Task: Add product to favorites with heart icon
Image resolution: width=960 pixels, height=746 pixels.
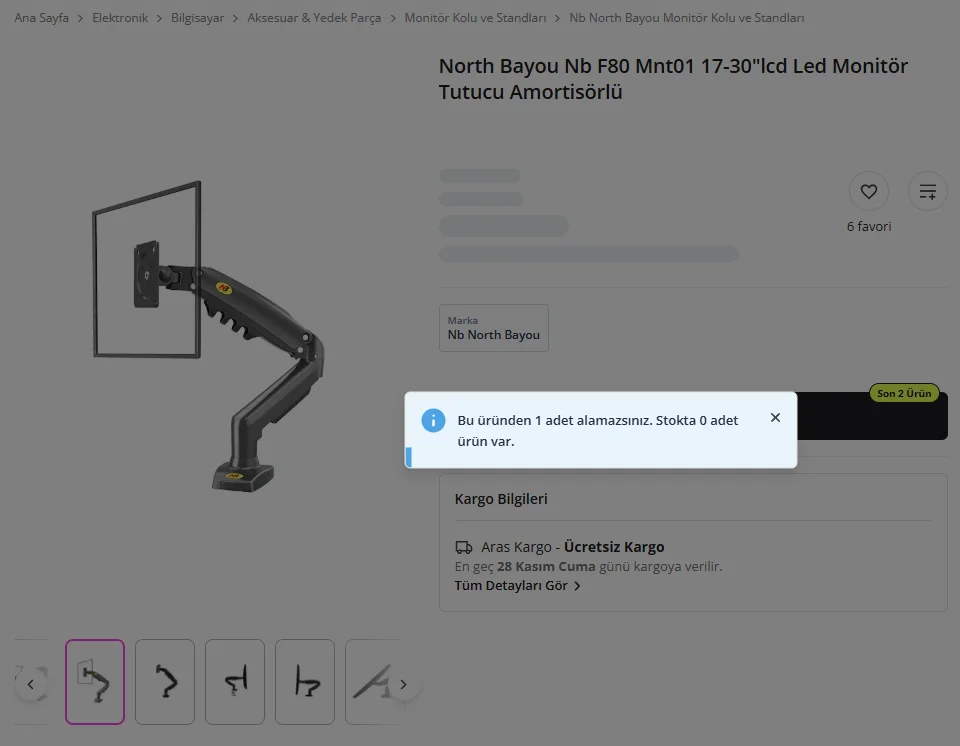Action: [x=868, y=191]
